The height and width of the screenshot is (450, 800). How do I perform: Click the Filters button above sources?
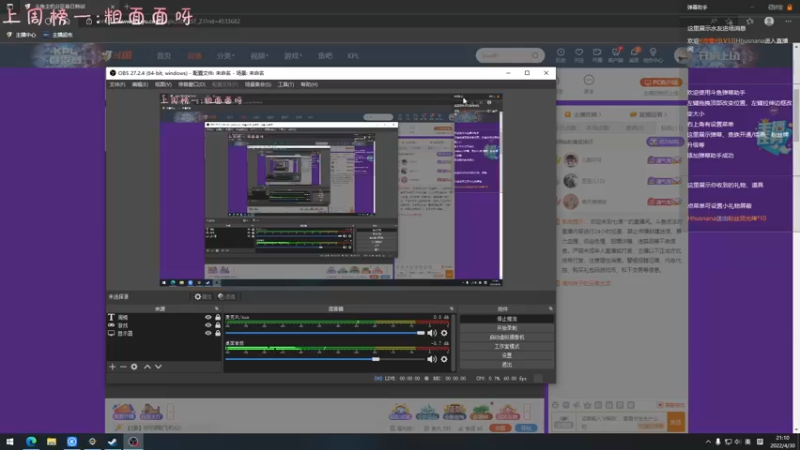[x=227, y=296]
